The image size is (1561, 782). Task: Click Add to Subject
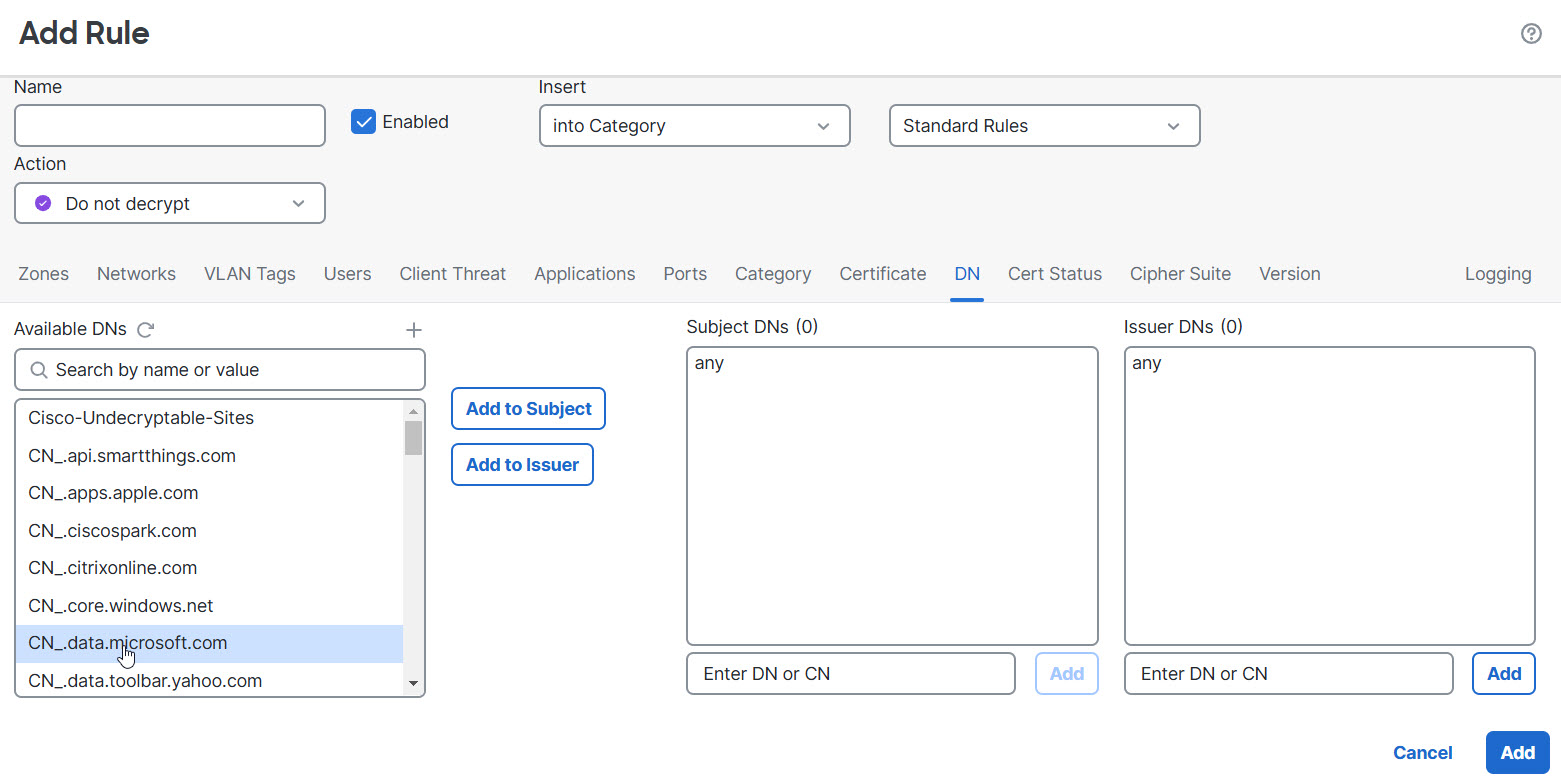pos(528,408)
